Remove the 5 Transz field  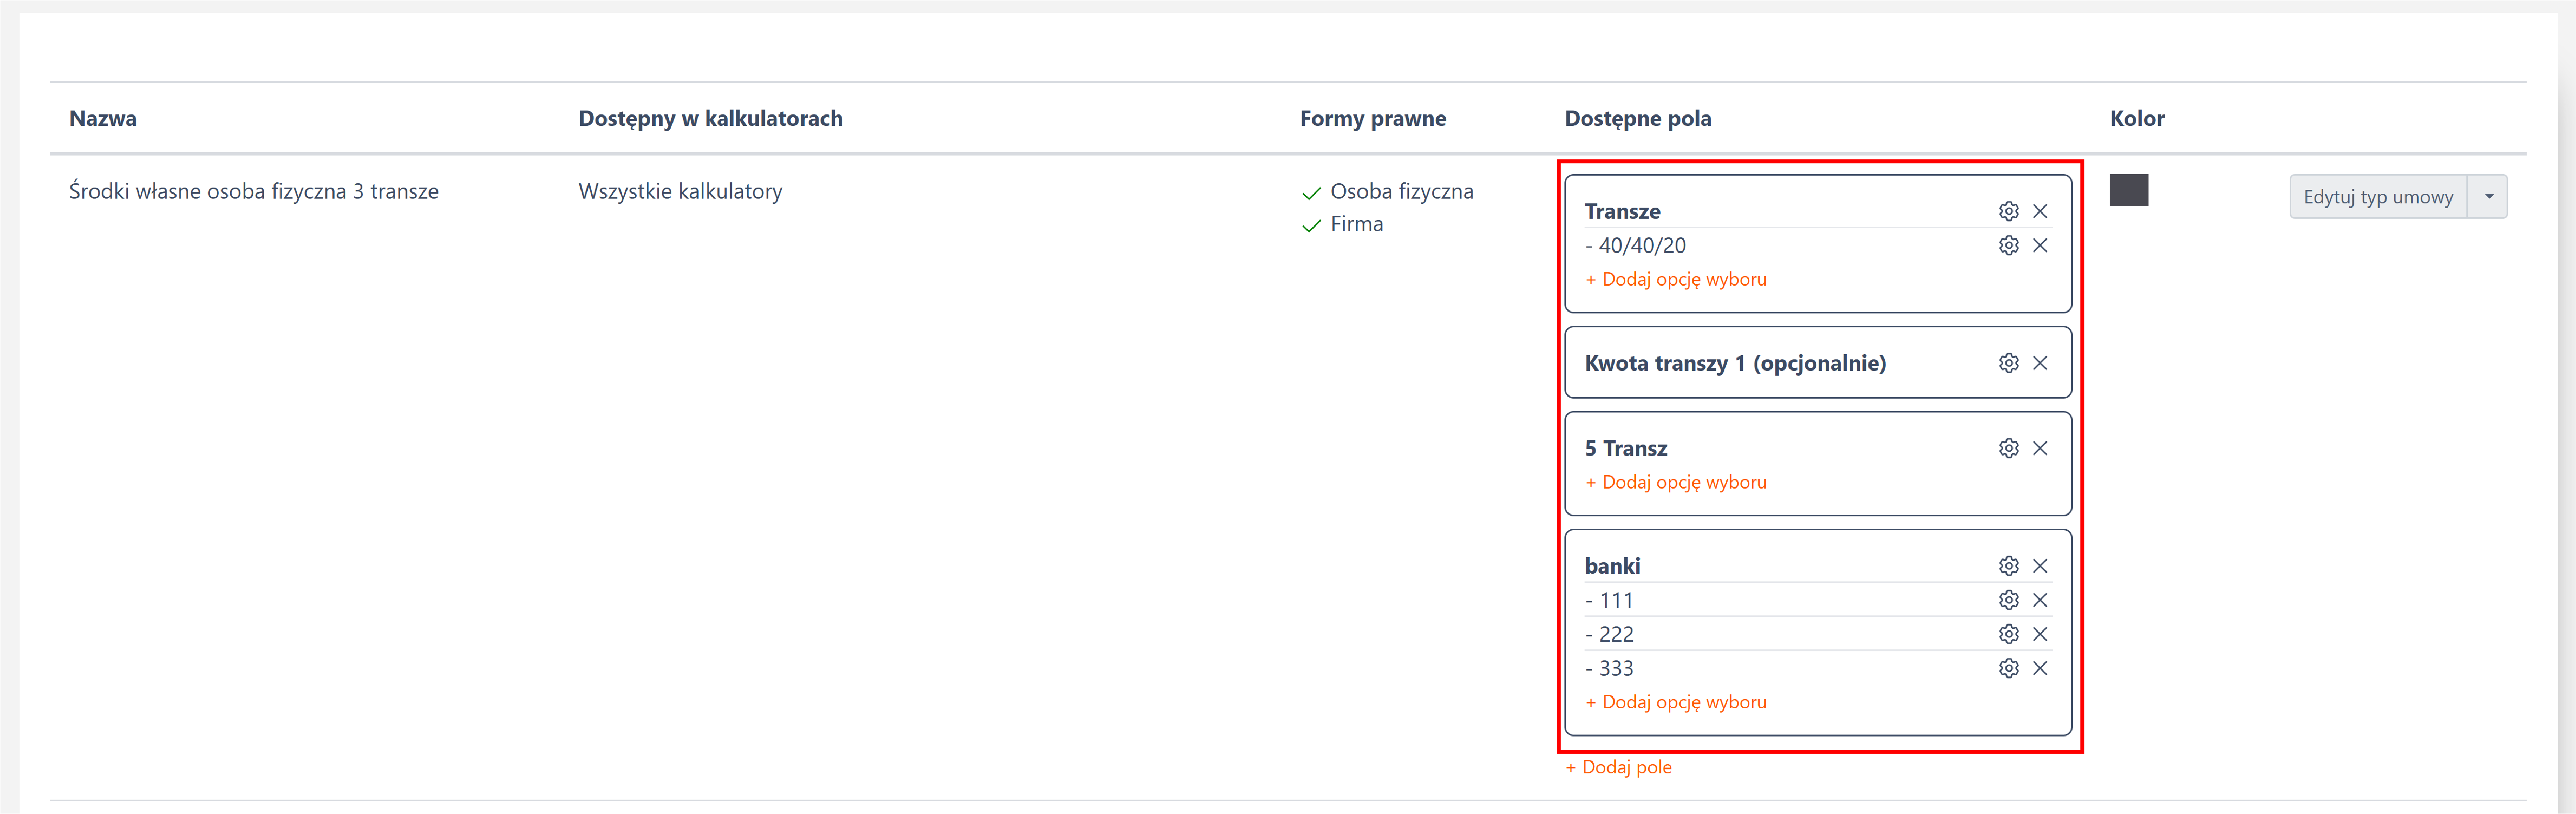click(x=2040, y=448)
